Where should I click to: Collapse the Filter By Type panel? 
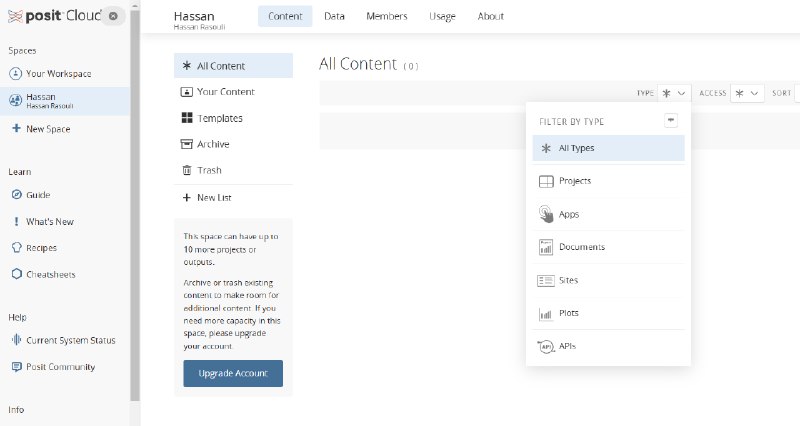point(671,120)
